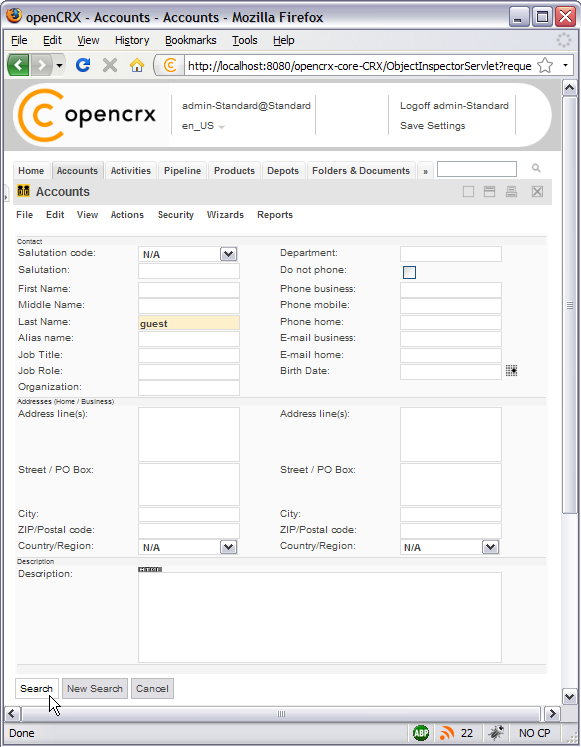Open the Accounts Edit menu
The width and height of the screenshot is (581, 747).
tap(55, 215)
